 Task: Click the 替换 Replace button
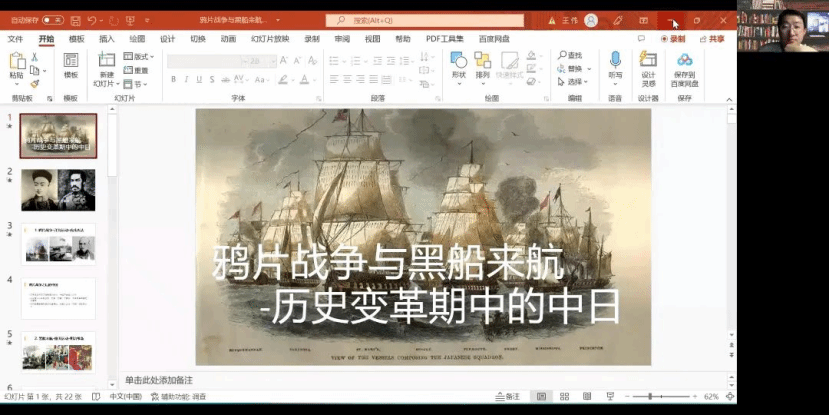574,69
